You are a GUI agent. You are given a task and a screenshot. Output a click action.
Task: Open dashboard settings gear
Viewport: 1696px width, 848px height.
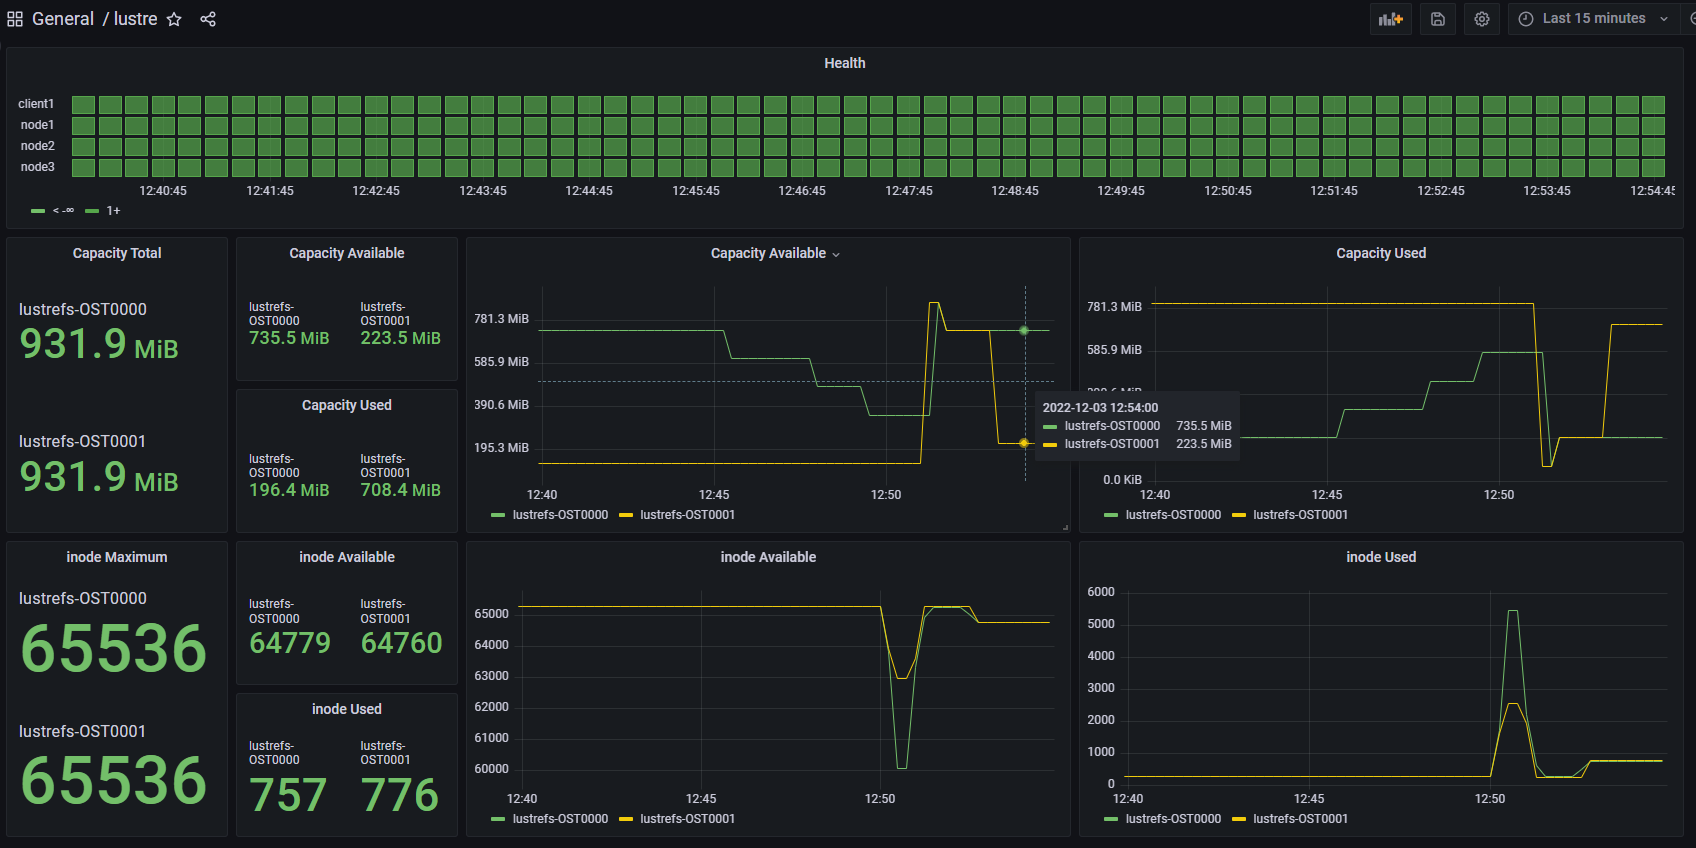coord(1482,19)
